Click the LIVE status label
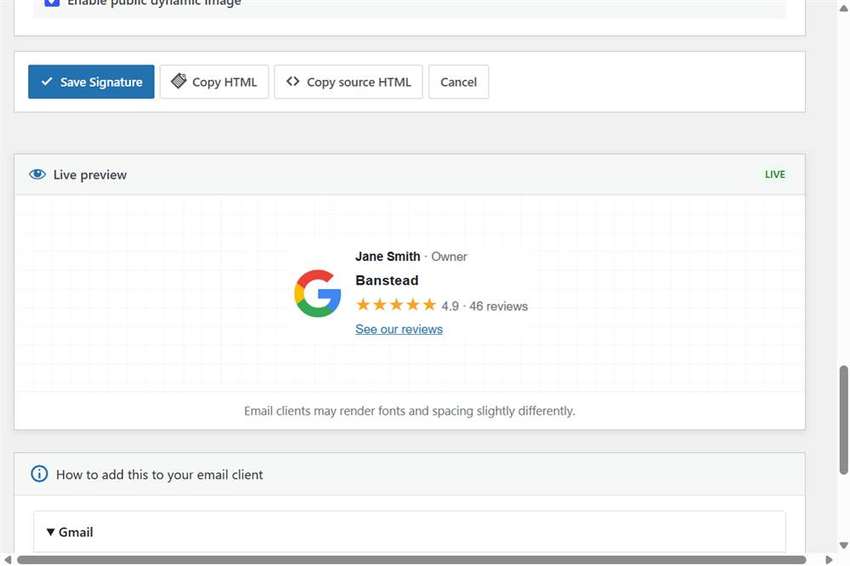850x566 pixels. (x=775, y=174)
